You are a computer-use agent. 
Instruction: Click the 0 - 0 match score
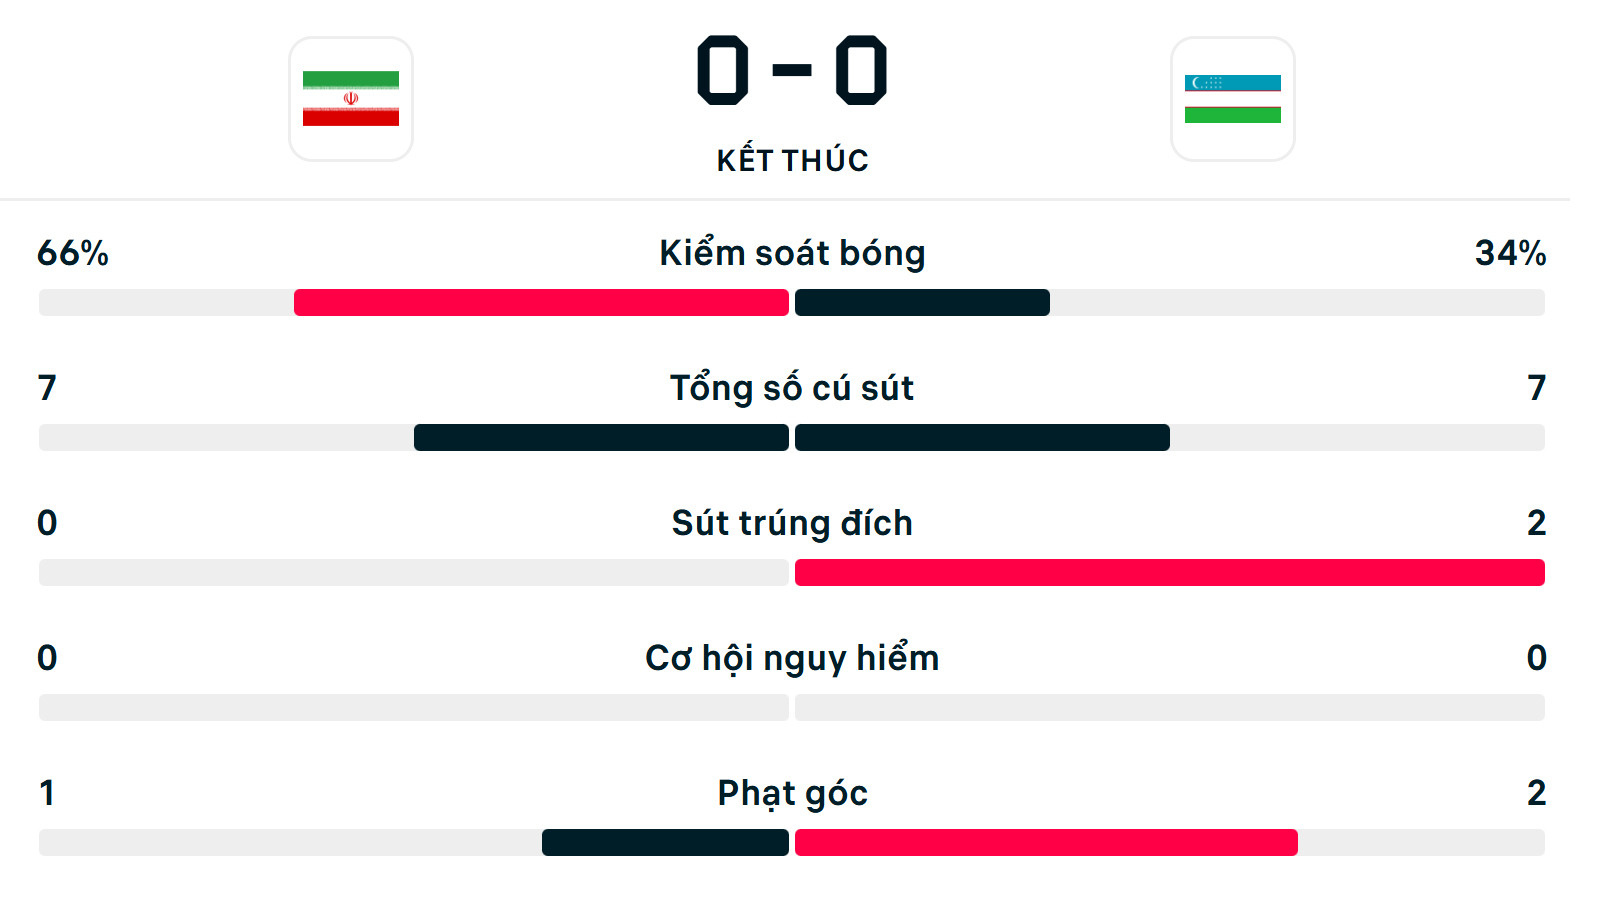coord(792,71)
